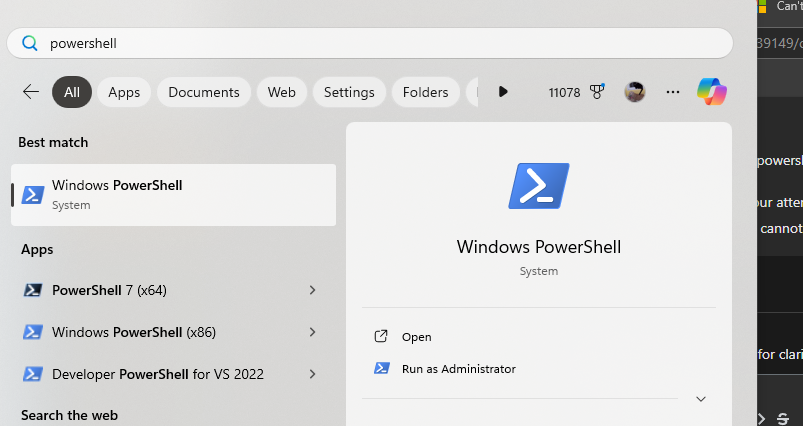Go back using the left arrow

pos(31,92)
